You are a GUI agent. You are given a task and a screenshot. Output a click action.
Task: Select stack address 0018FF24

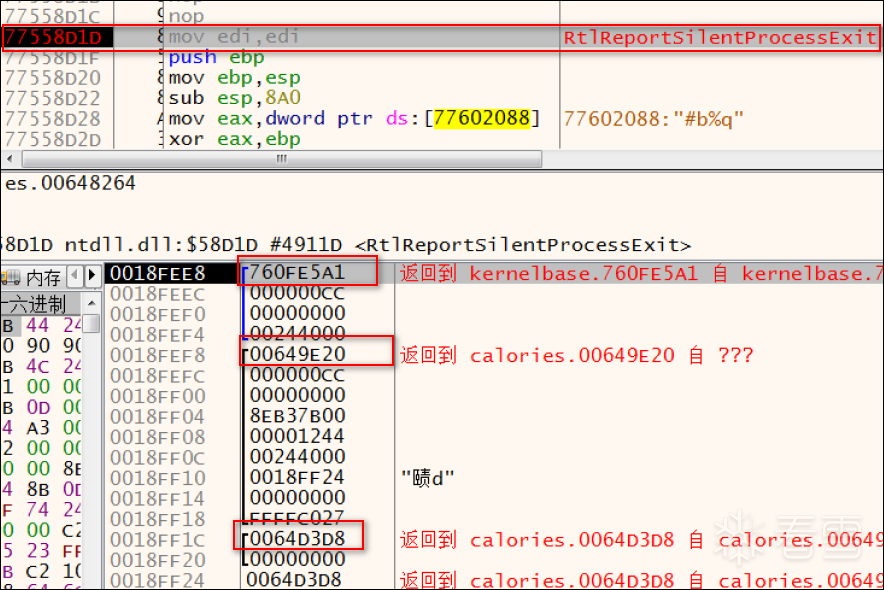coord(158,580)
